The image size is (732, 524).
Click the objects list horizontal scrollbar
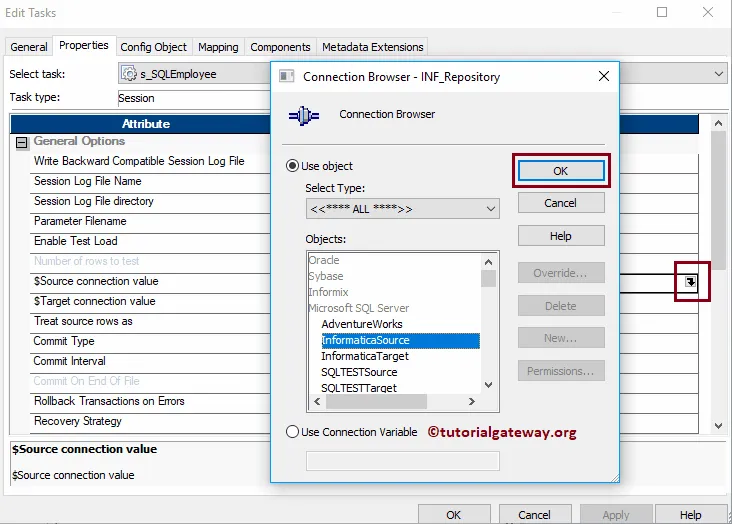click(x=376, y=401)
